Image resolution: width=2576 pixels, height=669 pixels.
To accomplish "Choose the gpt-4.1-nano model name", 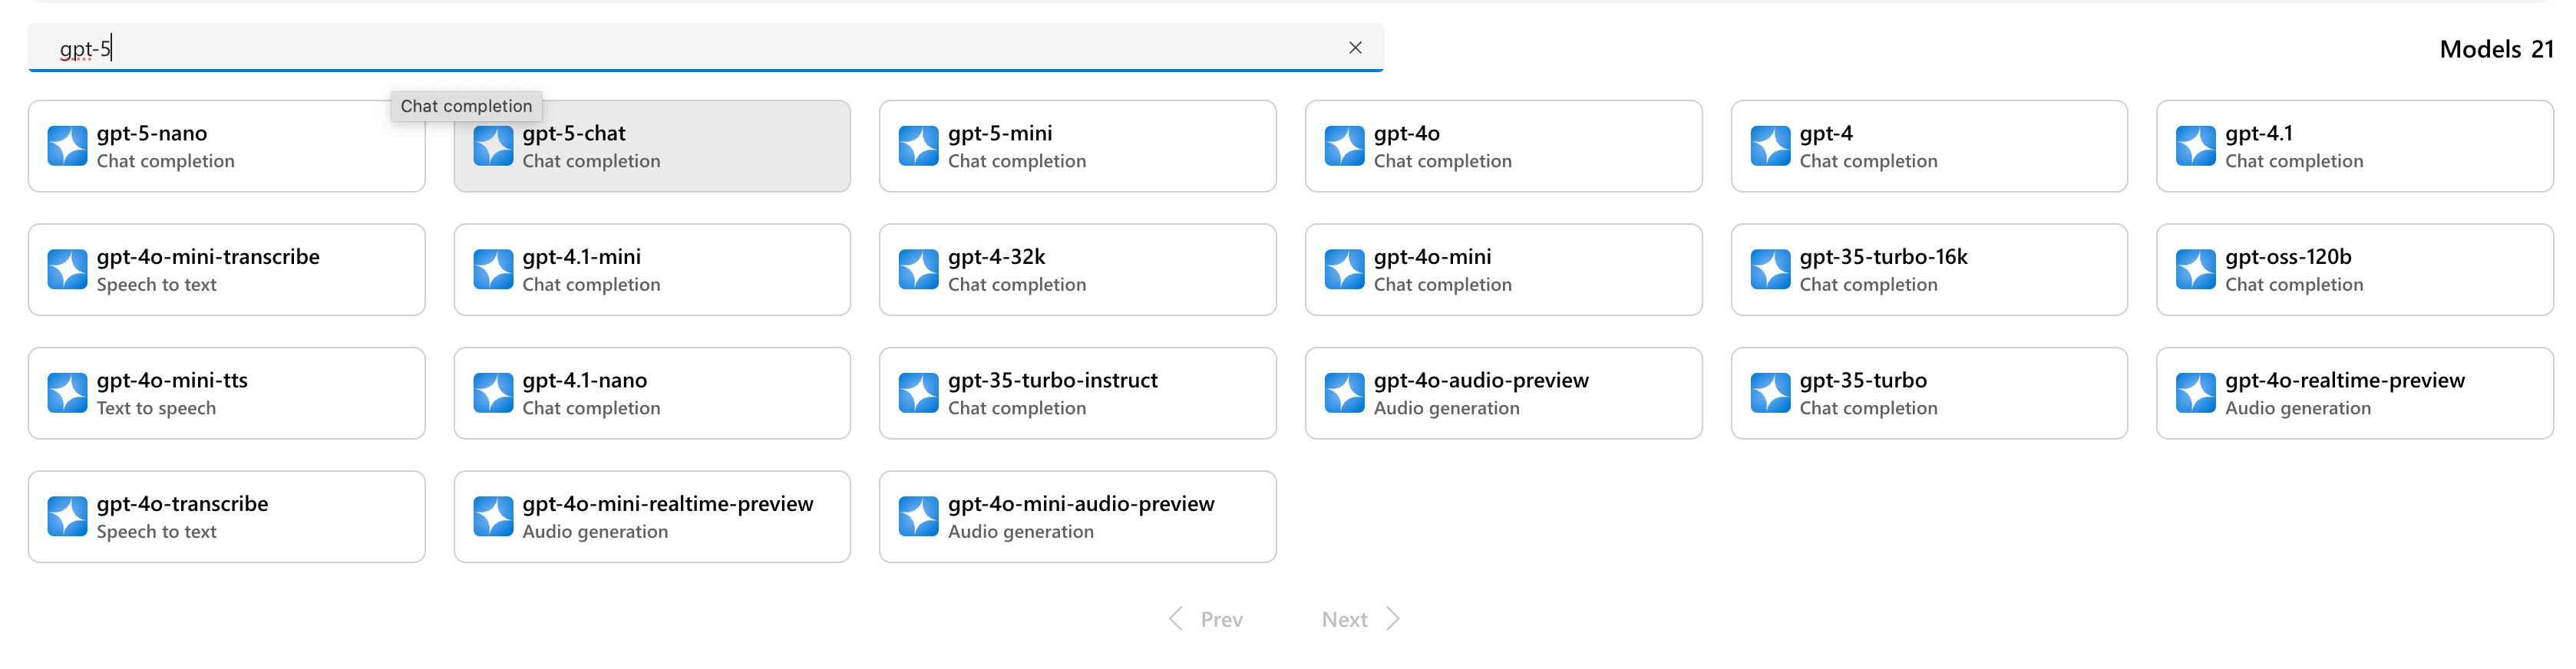I will tap(584, 381).
